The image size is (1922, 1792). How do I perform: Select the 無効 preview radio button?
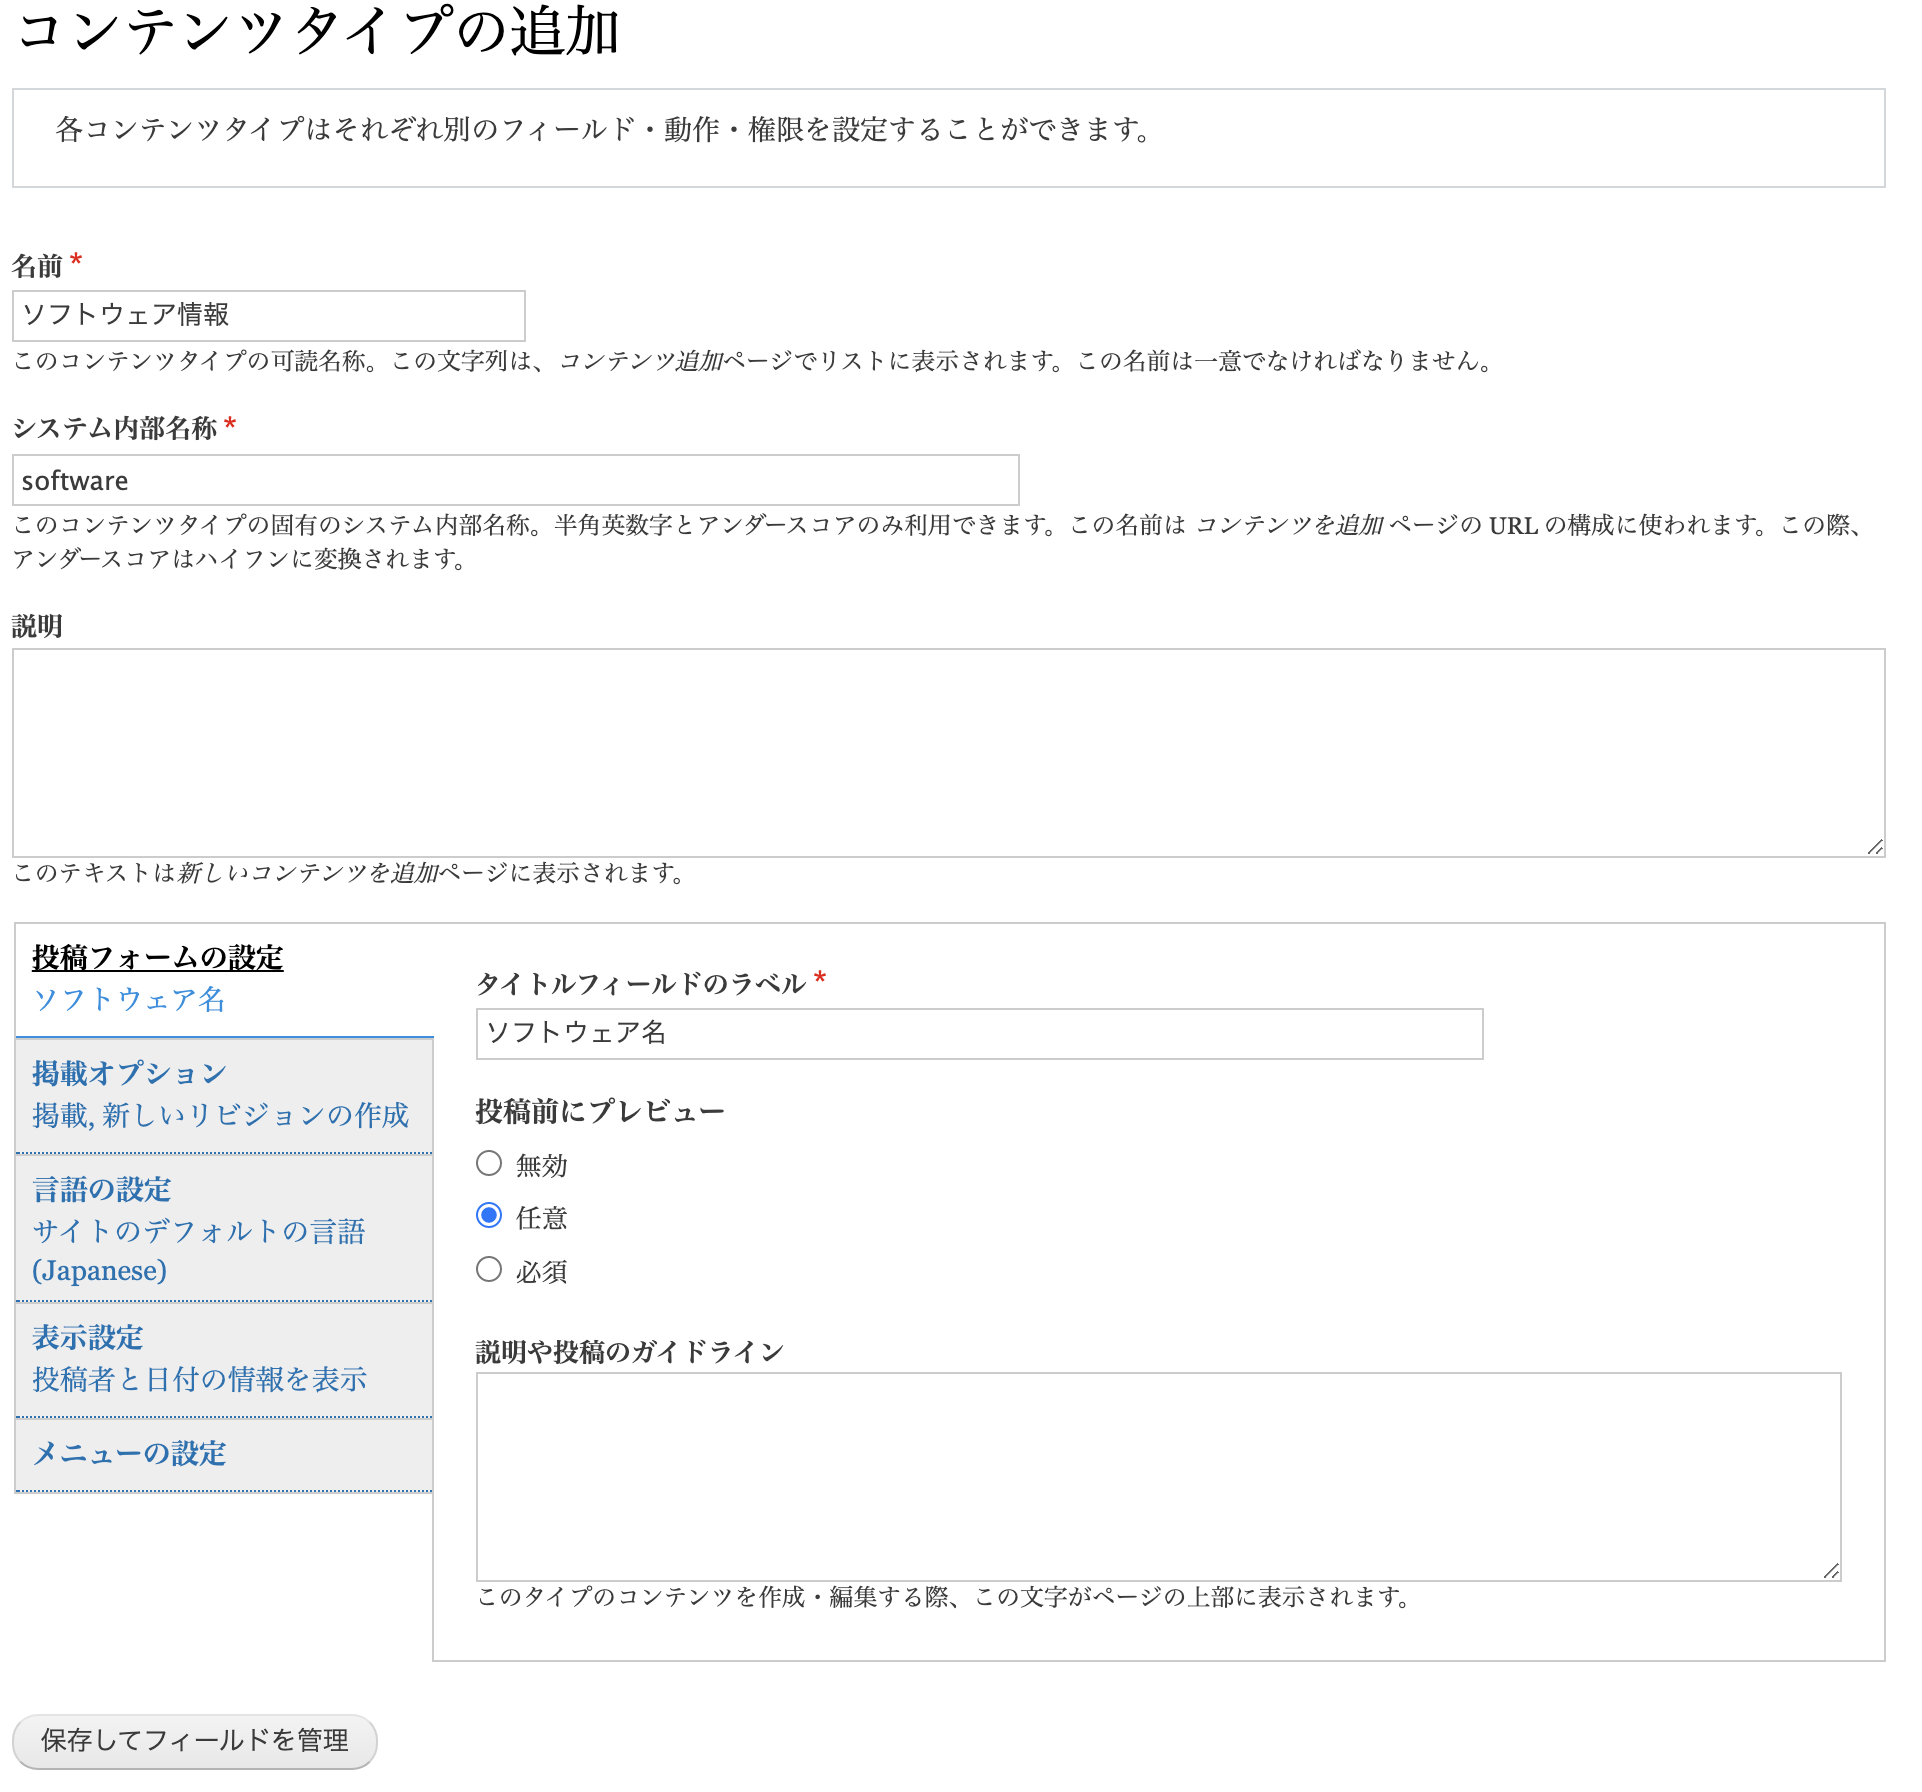[x=489, y=1163]
